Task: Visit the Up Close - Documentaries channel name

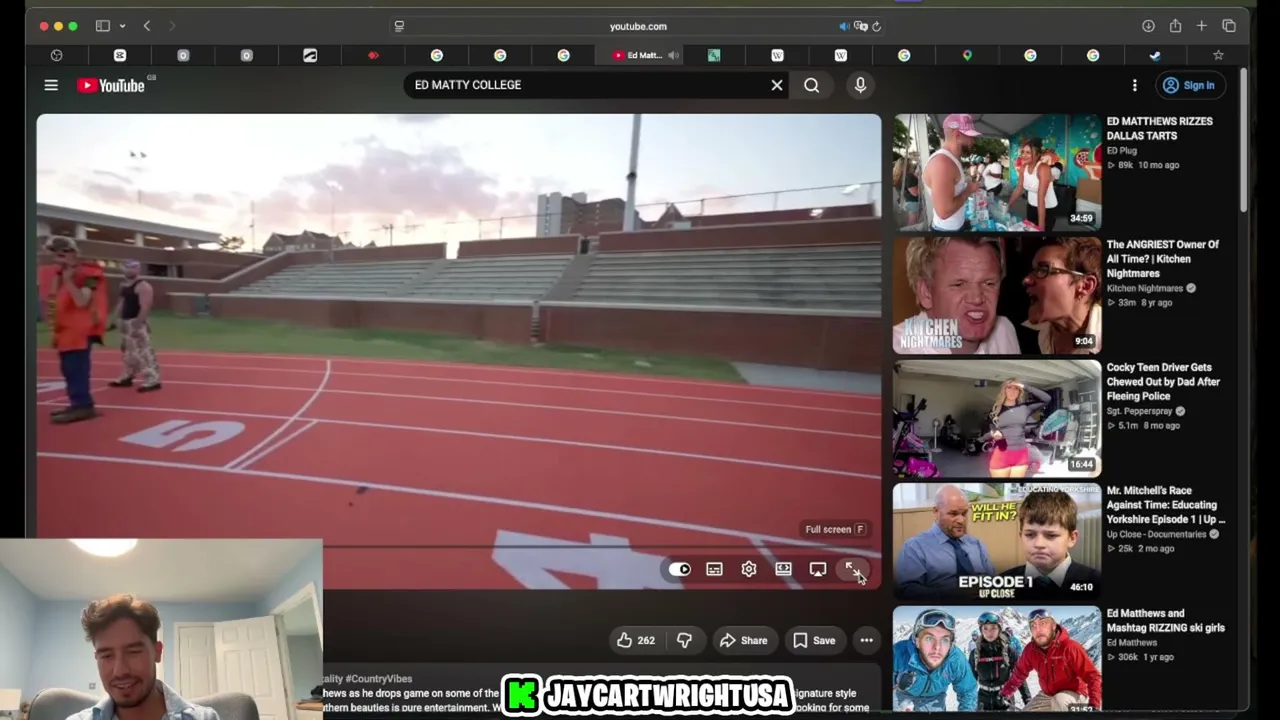Action: (x=1156, y=535)
